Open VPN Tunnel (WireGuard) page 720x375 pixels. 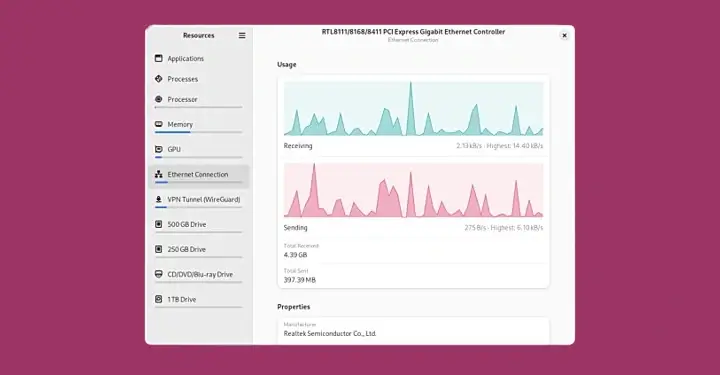[198, 201]
